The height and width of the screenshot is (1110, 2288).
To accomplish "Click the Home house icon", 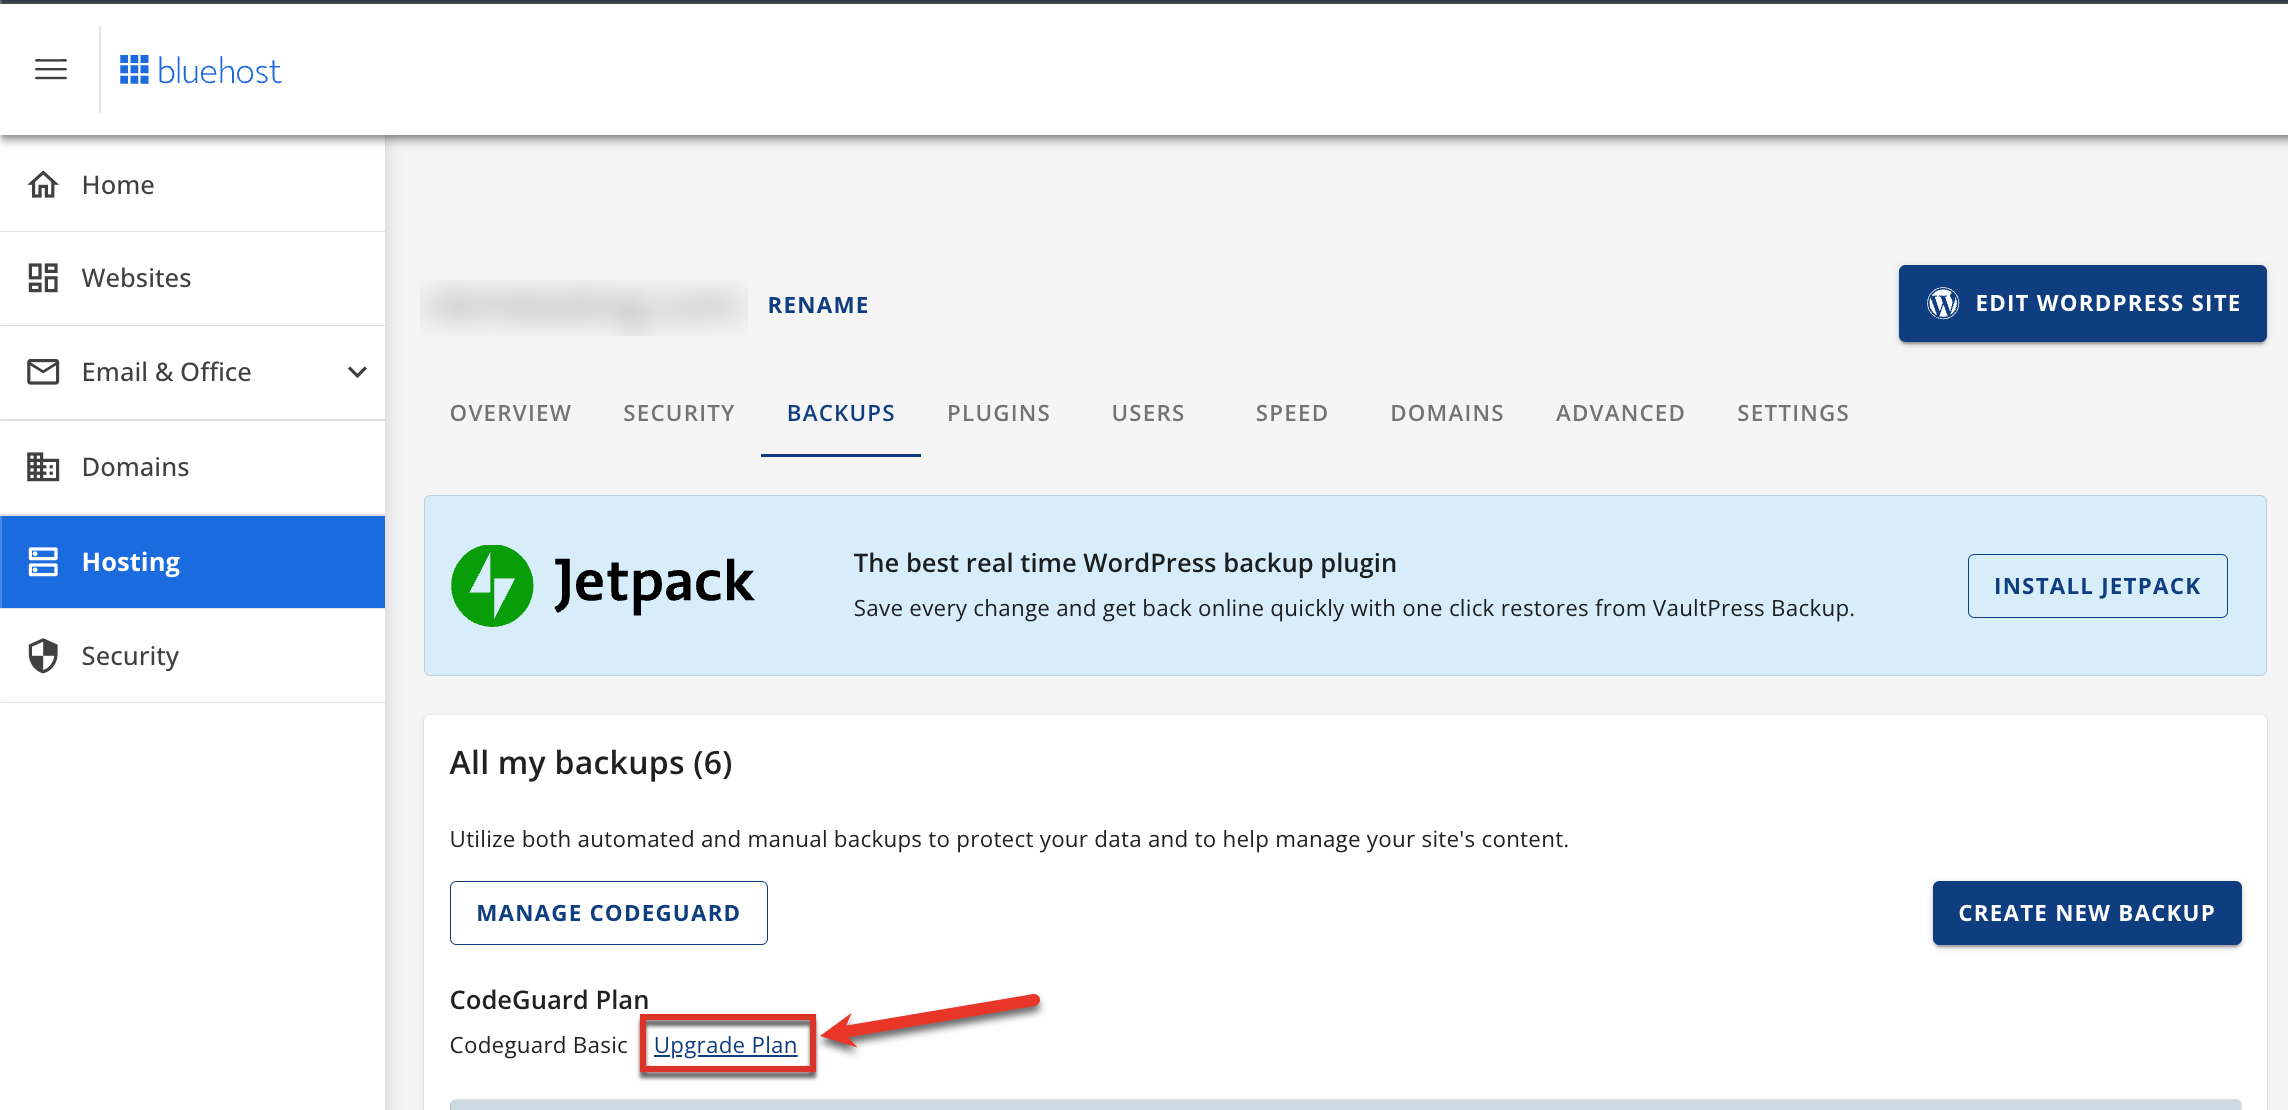I will pos(43,185).
